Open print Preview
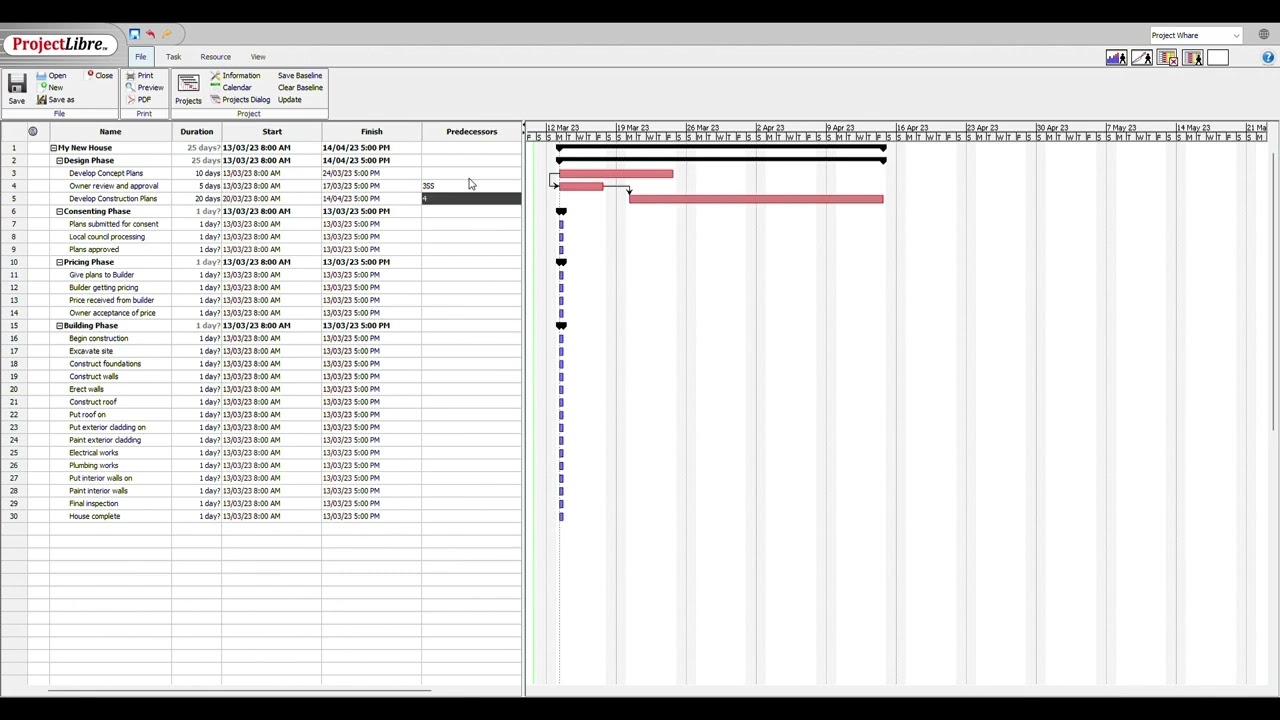Image resolution: width=1280 pixels, height=720 pixels. point(145,88)
